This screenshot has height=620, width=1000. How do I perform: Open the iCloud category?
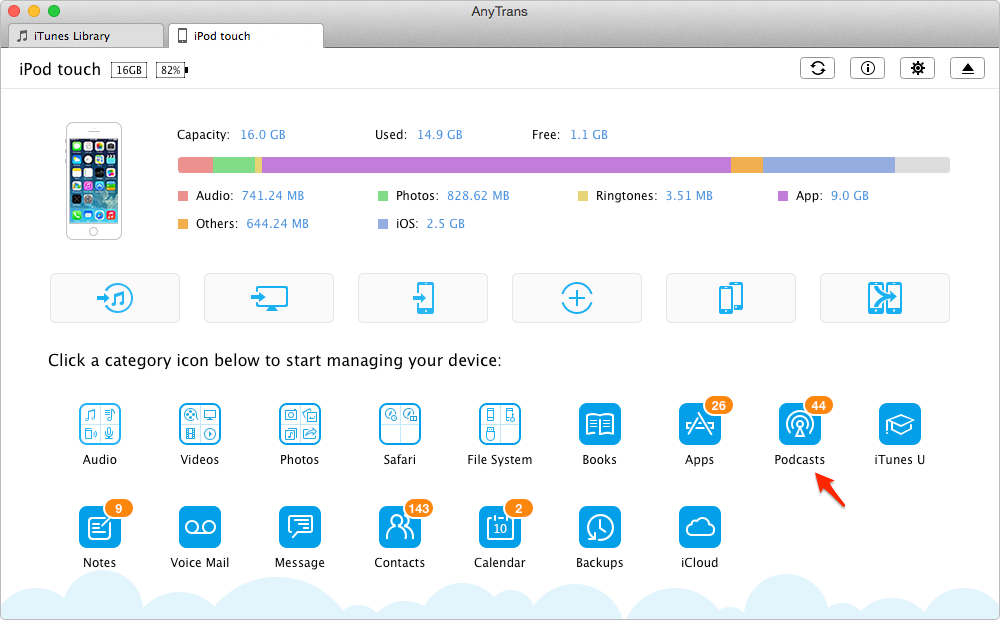point(700,527)
